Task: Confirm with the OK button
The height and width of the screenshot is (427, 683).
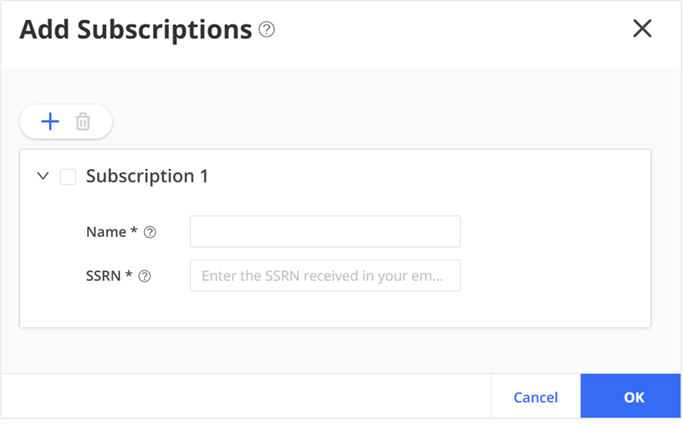Action: (x=632, y=397)
